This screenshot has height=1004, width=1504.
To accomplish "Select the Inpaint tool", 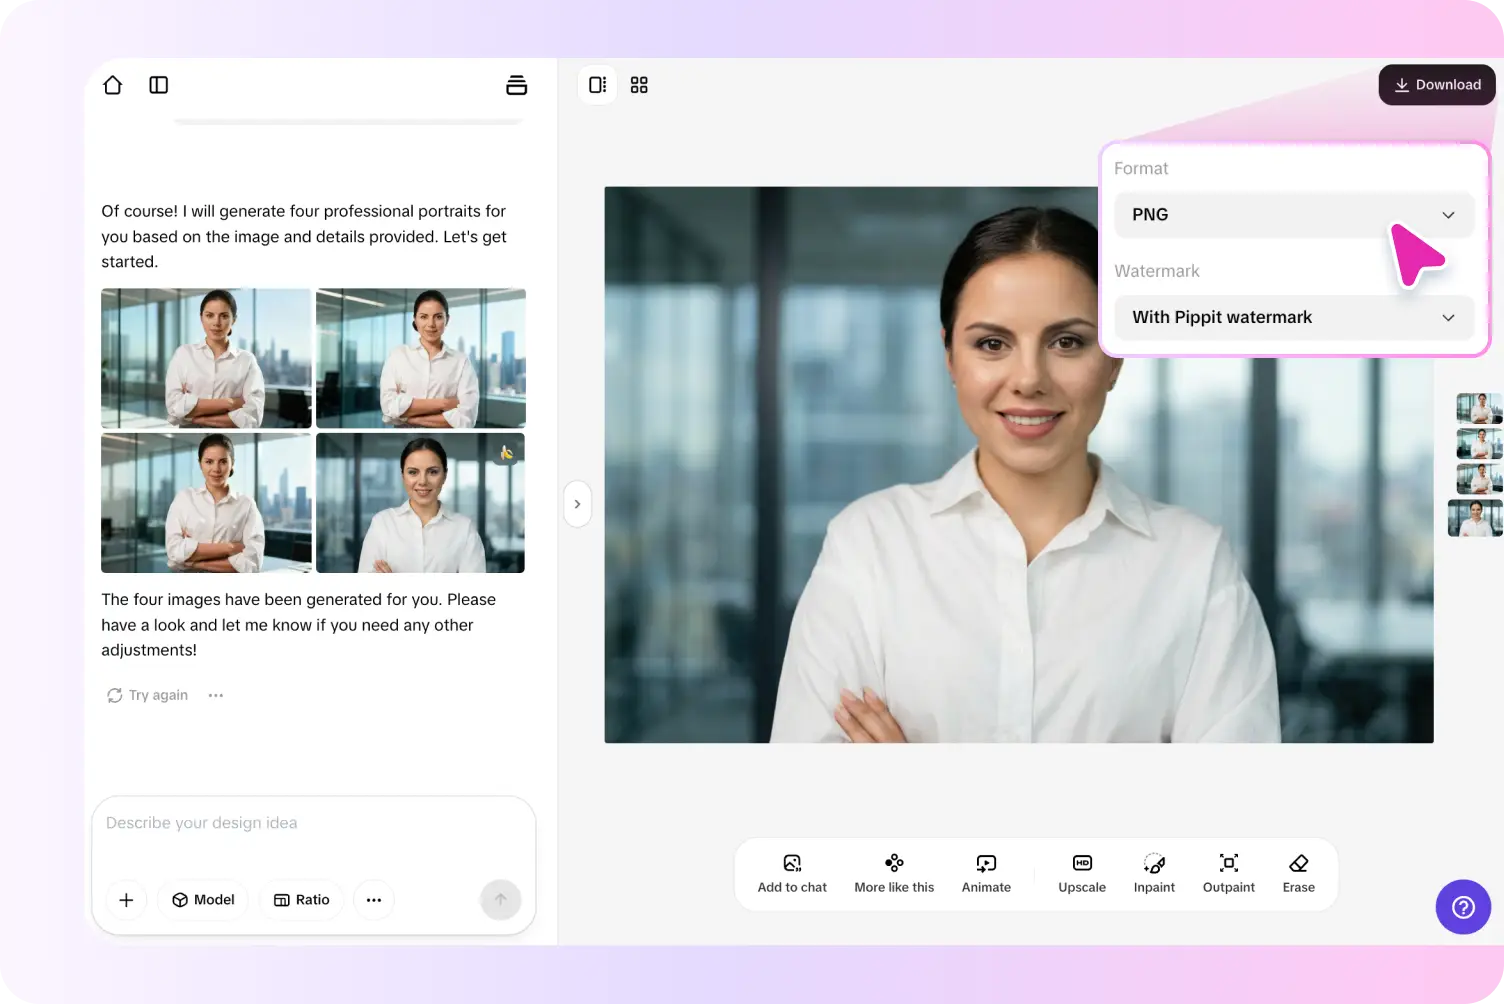I will pyautogui.click(x=1154, y=873).
